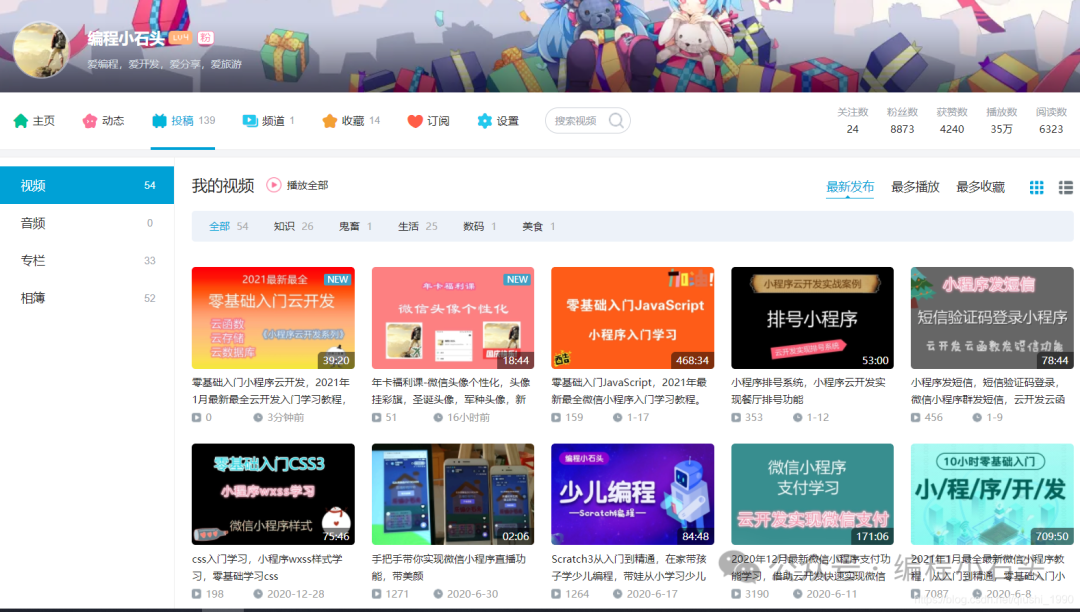Viewport: 1080px width, 612px height.
Task: Open the 订阅 subscriptions heart tab
Action: [428, 120]
